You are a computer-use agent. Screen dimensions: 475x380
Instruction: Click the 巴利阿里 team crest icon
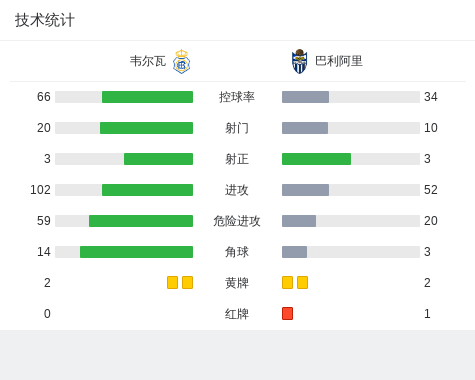coord(299,61)
